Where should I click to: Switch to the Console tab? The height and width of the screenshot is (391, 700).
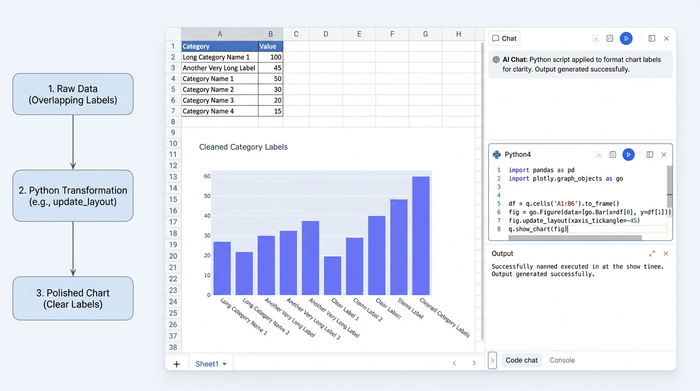(562, 360)
